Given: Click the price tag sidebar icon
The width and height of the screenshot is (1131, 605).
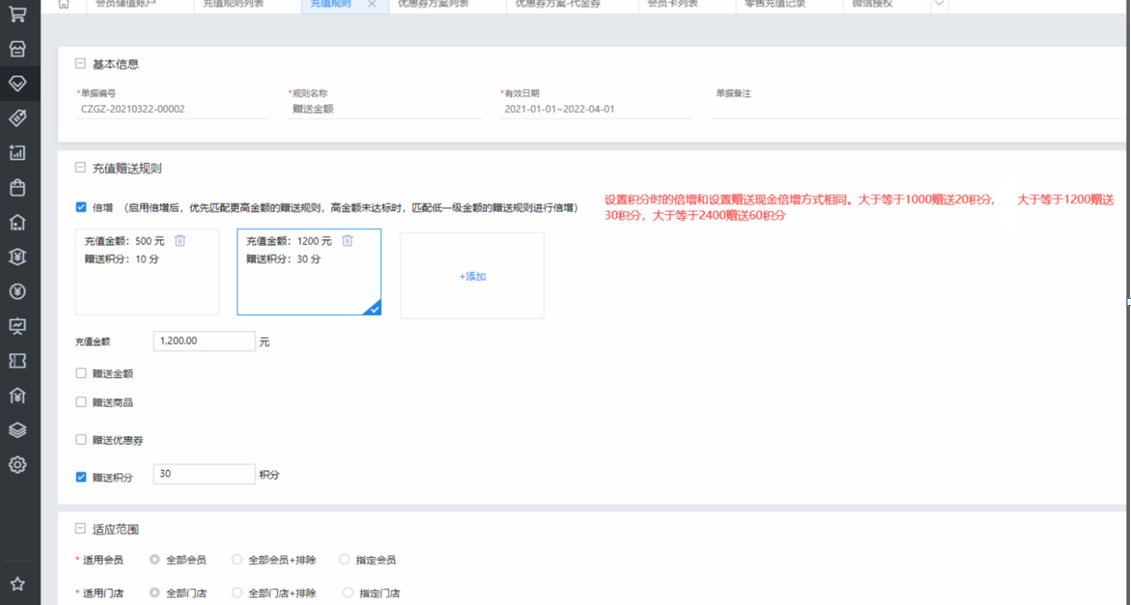Looking at the screenshot, I should (17, 118).
